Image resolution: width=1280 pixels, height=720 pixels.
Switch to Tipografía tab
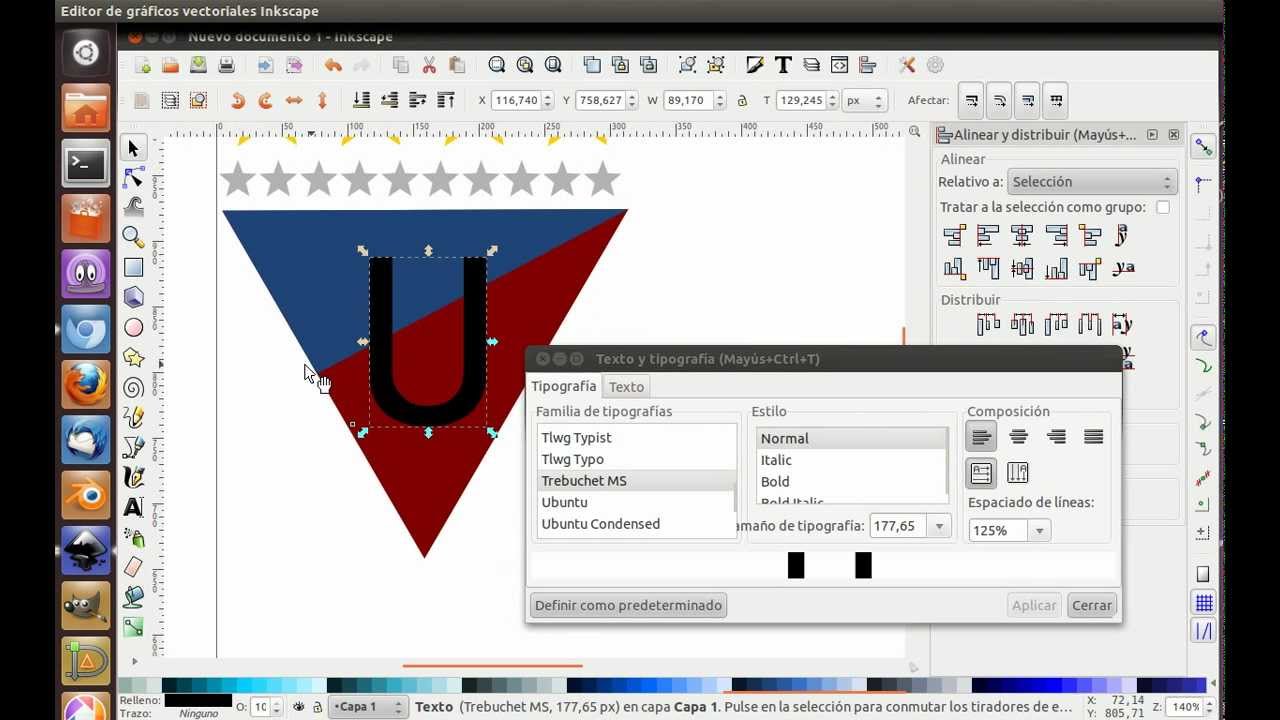point(564,386)
